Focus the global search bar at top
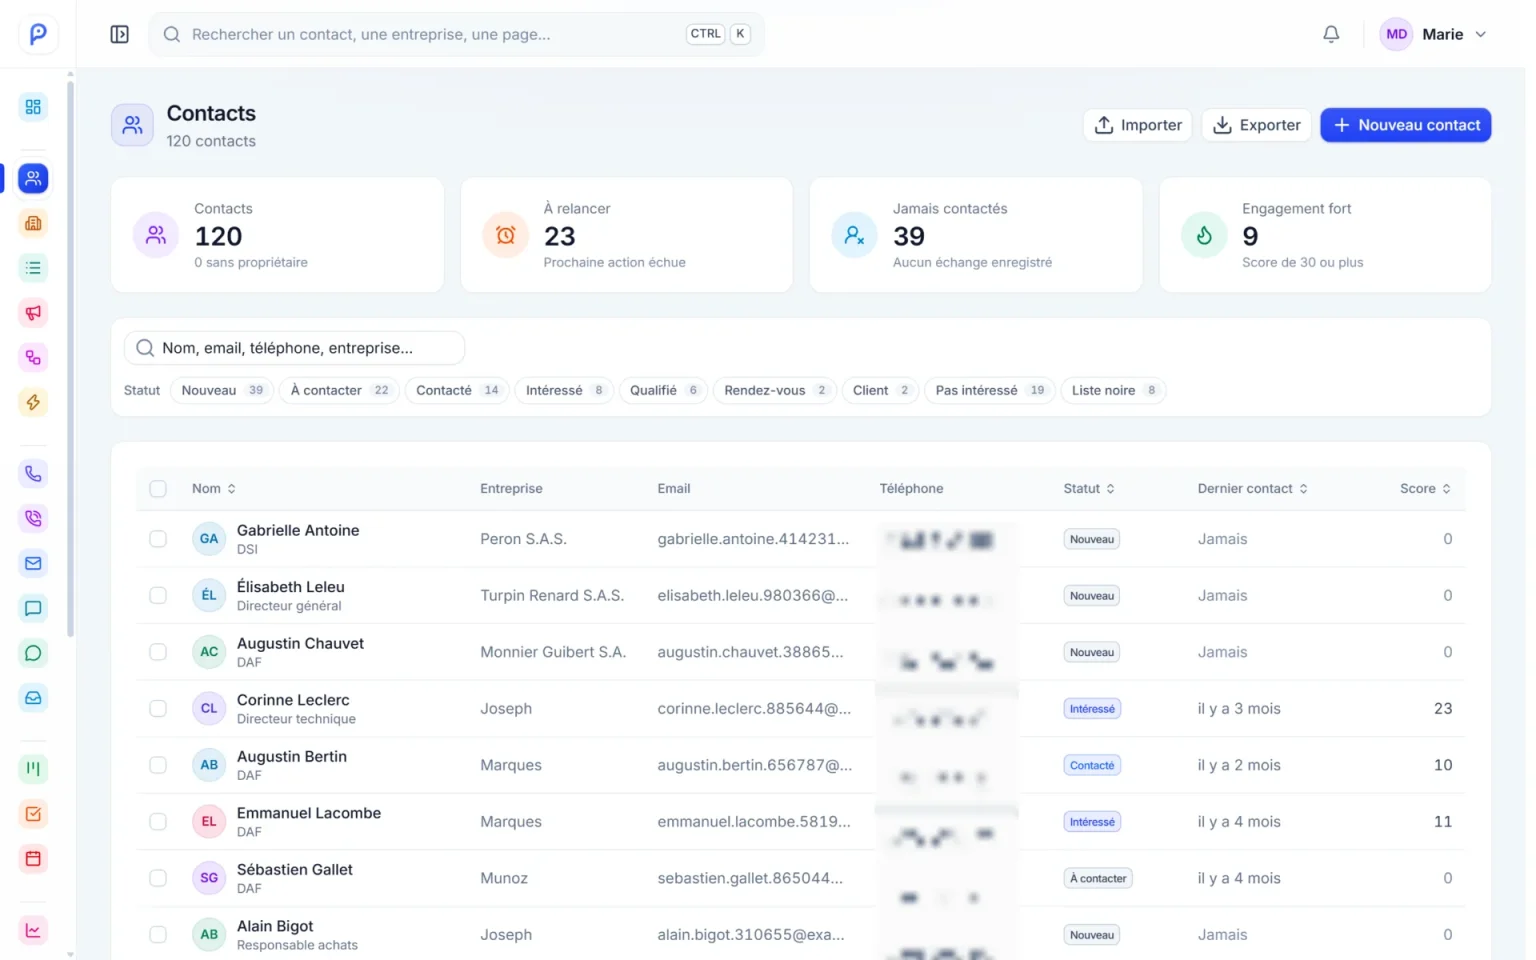 [x=457, y=34]
